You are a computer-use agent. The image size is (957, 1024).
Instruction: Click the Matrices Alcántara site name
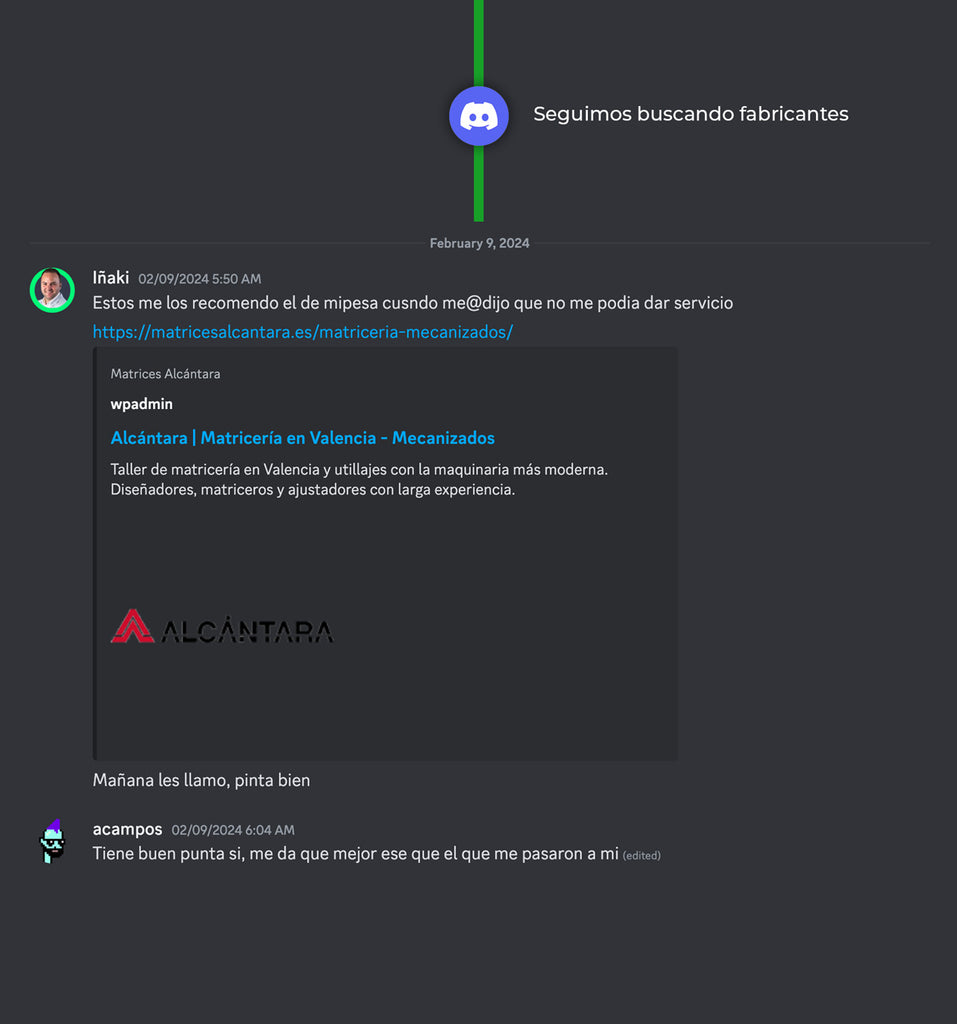pos(165,374)
